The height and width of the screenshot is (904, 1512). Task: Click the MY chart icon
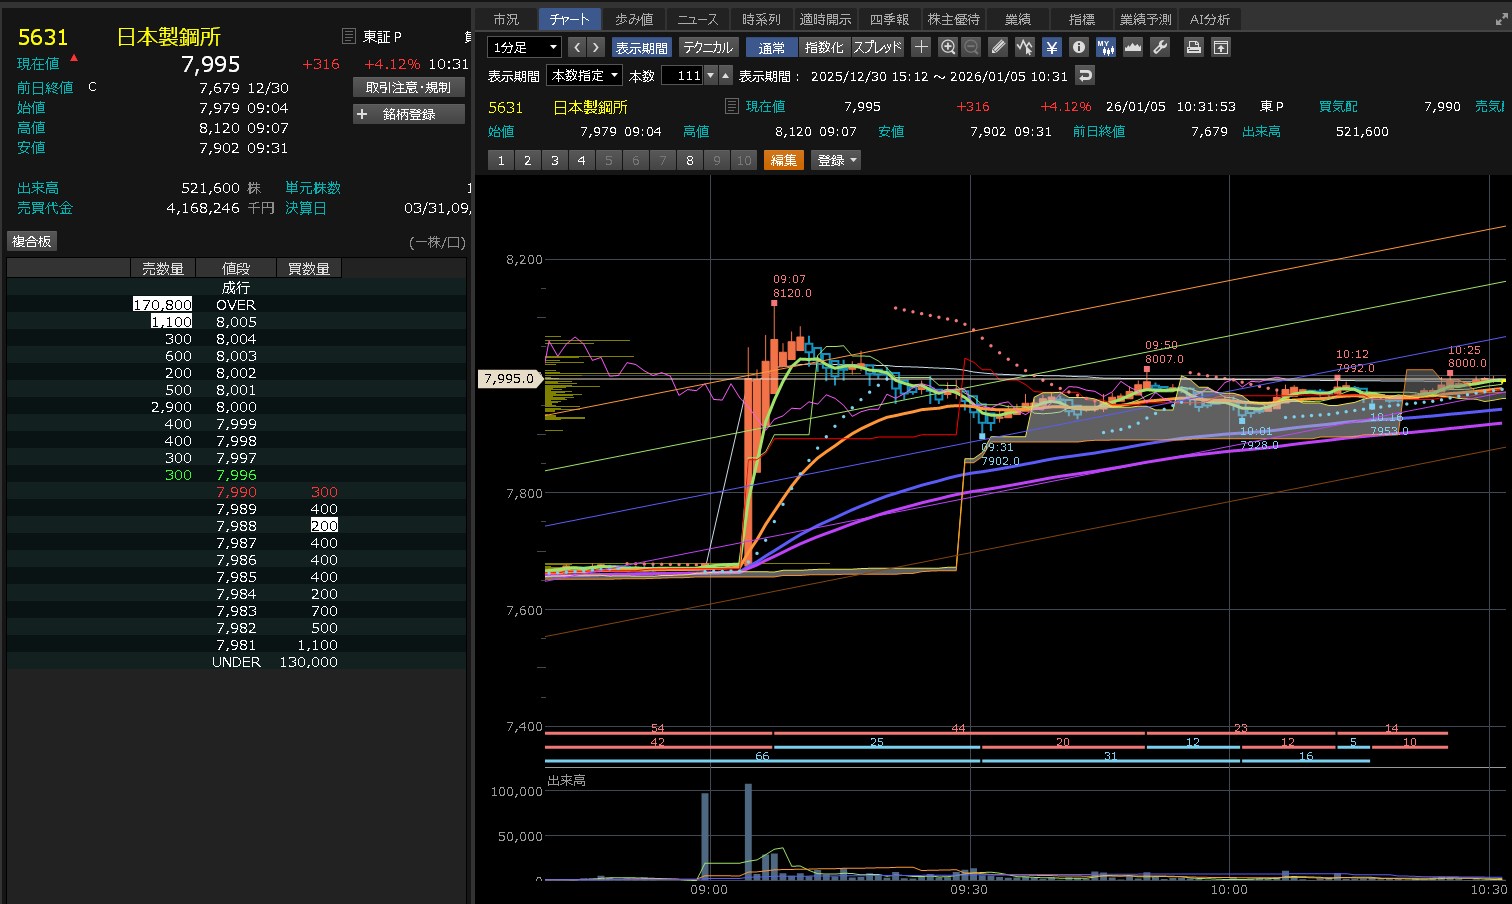(1106, 47)
